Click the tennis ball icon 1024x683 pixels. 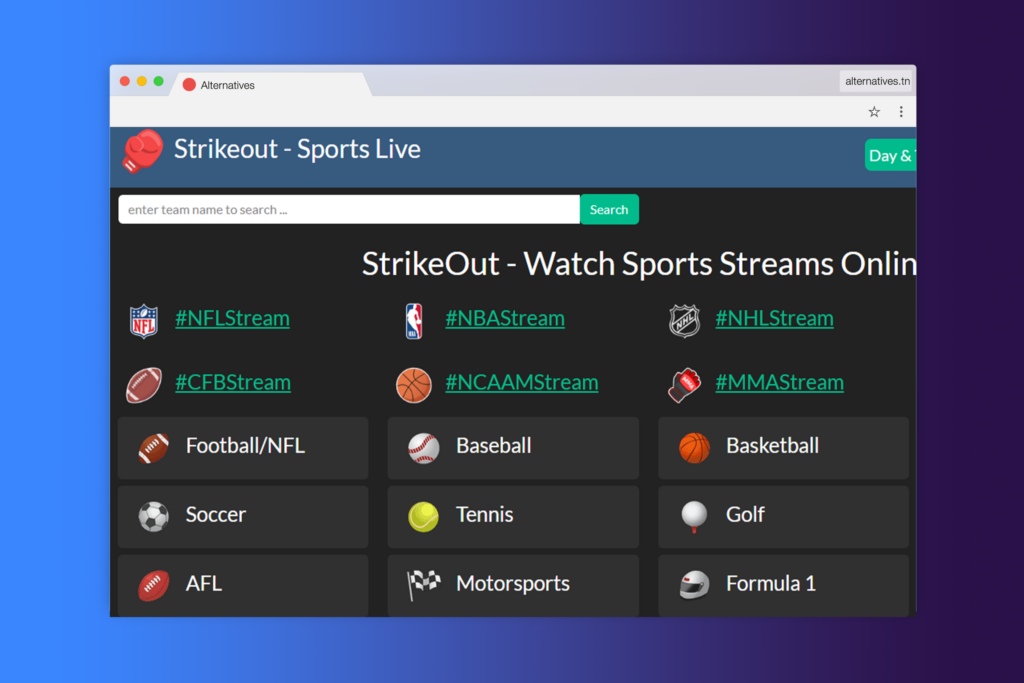click(424, 517)
